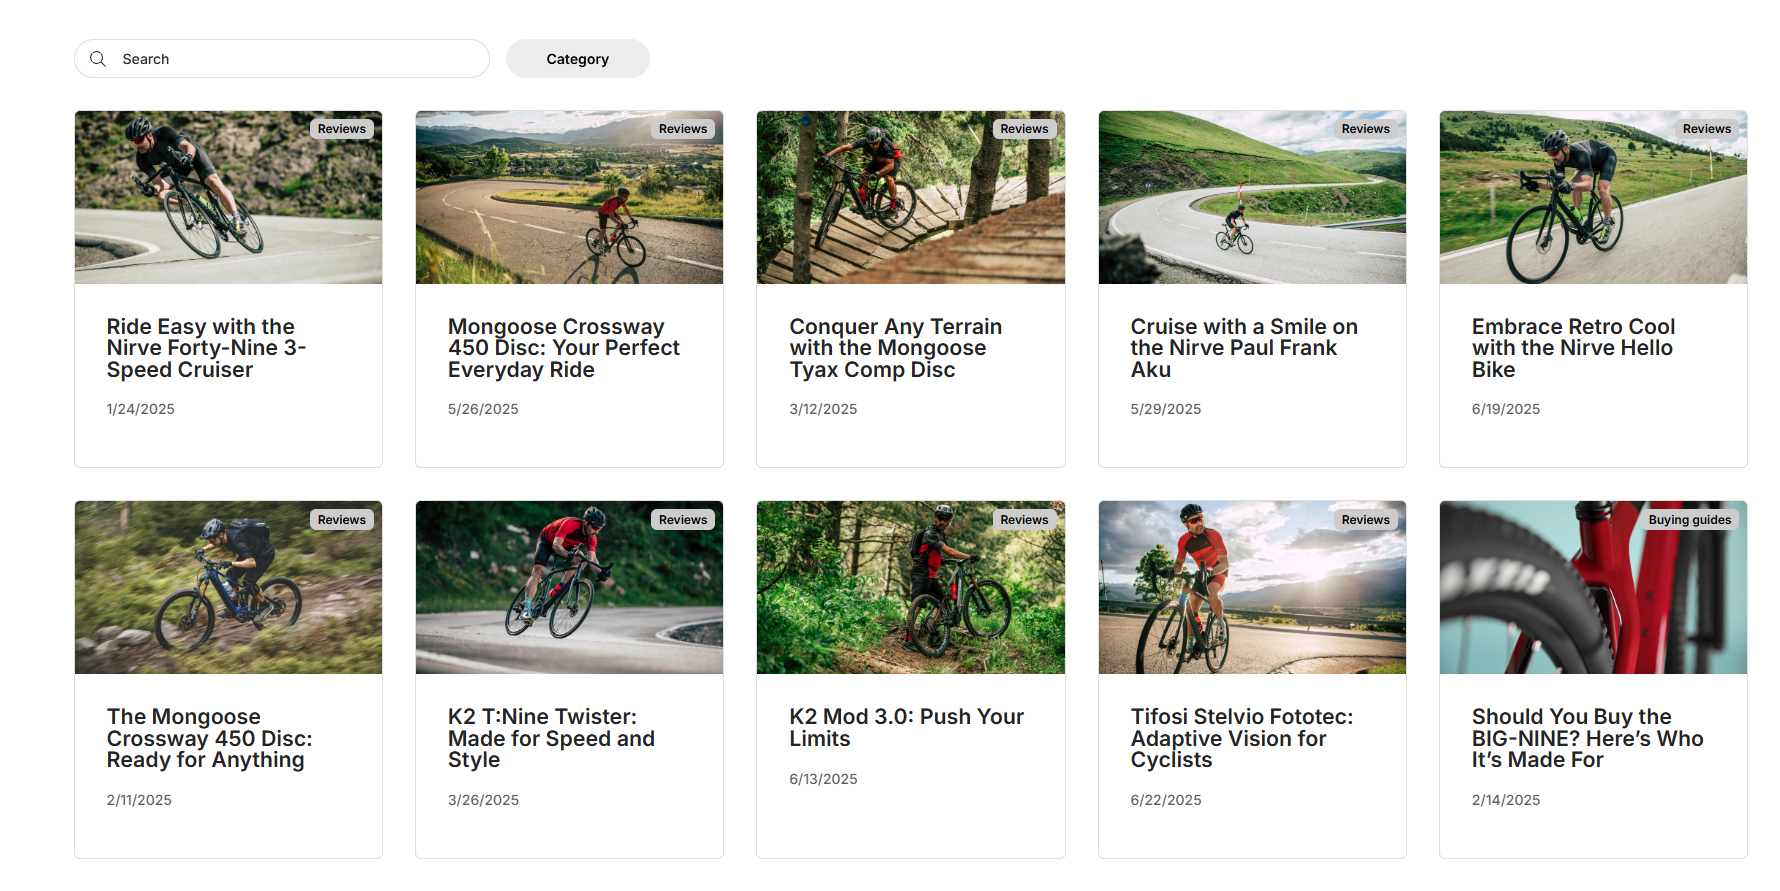Open the Embrace Retro Cool article image
The image size is (1780, 891).
[x=1593, y=197]
